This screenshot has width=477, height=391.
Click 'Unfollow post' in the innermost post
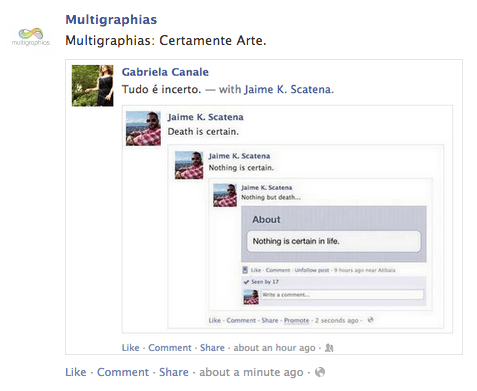point(312,270)
